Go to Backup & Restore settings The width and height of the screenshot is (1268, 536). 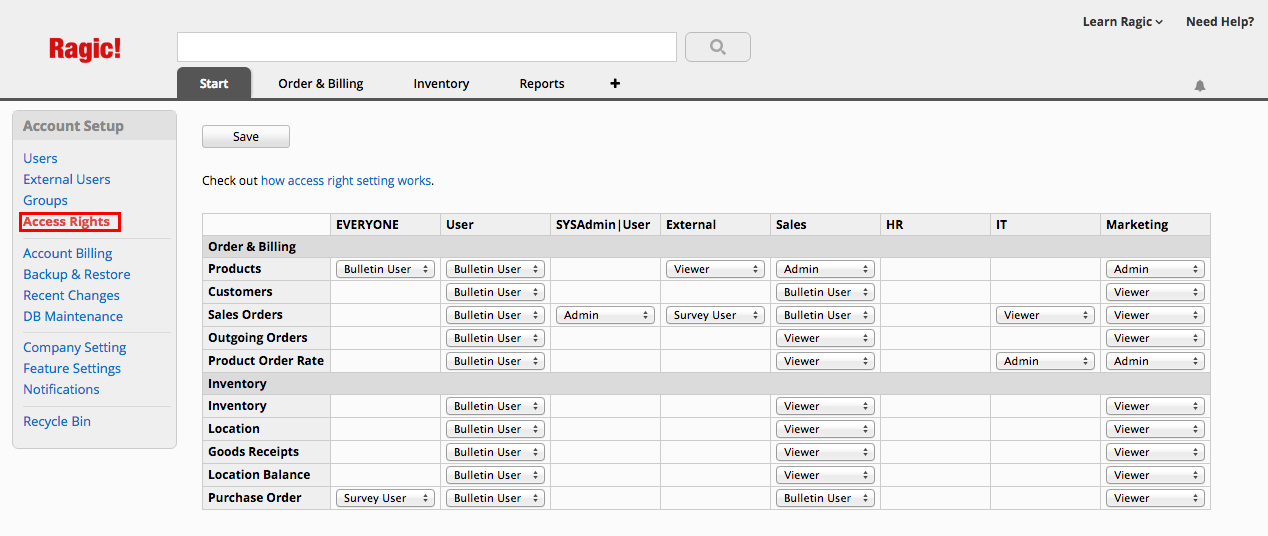point(77,274)
